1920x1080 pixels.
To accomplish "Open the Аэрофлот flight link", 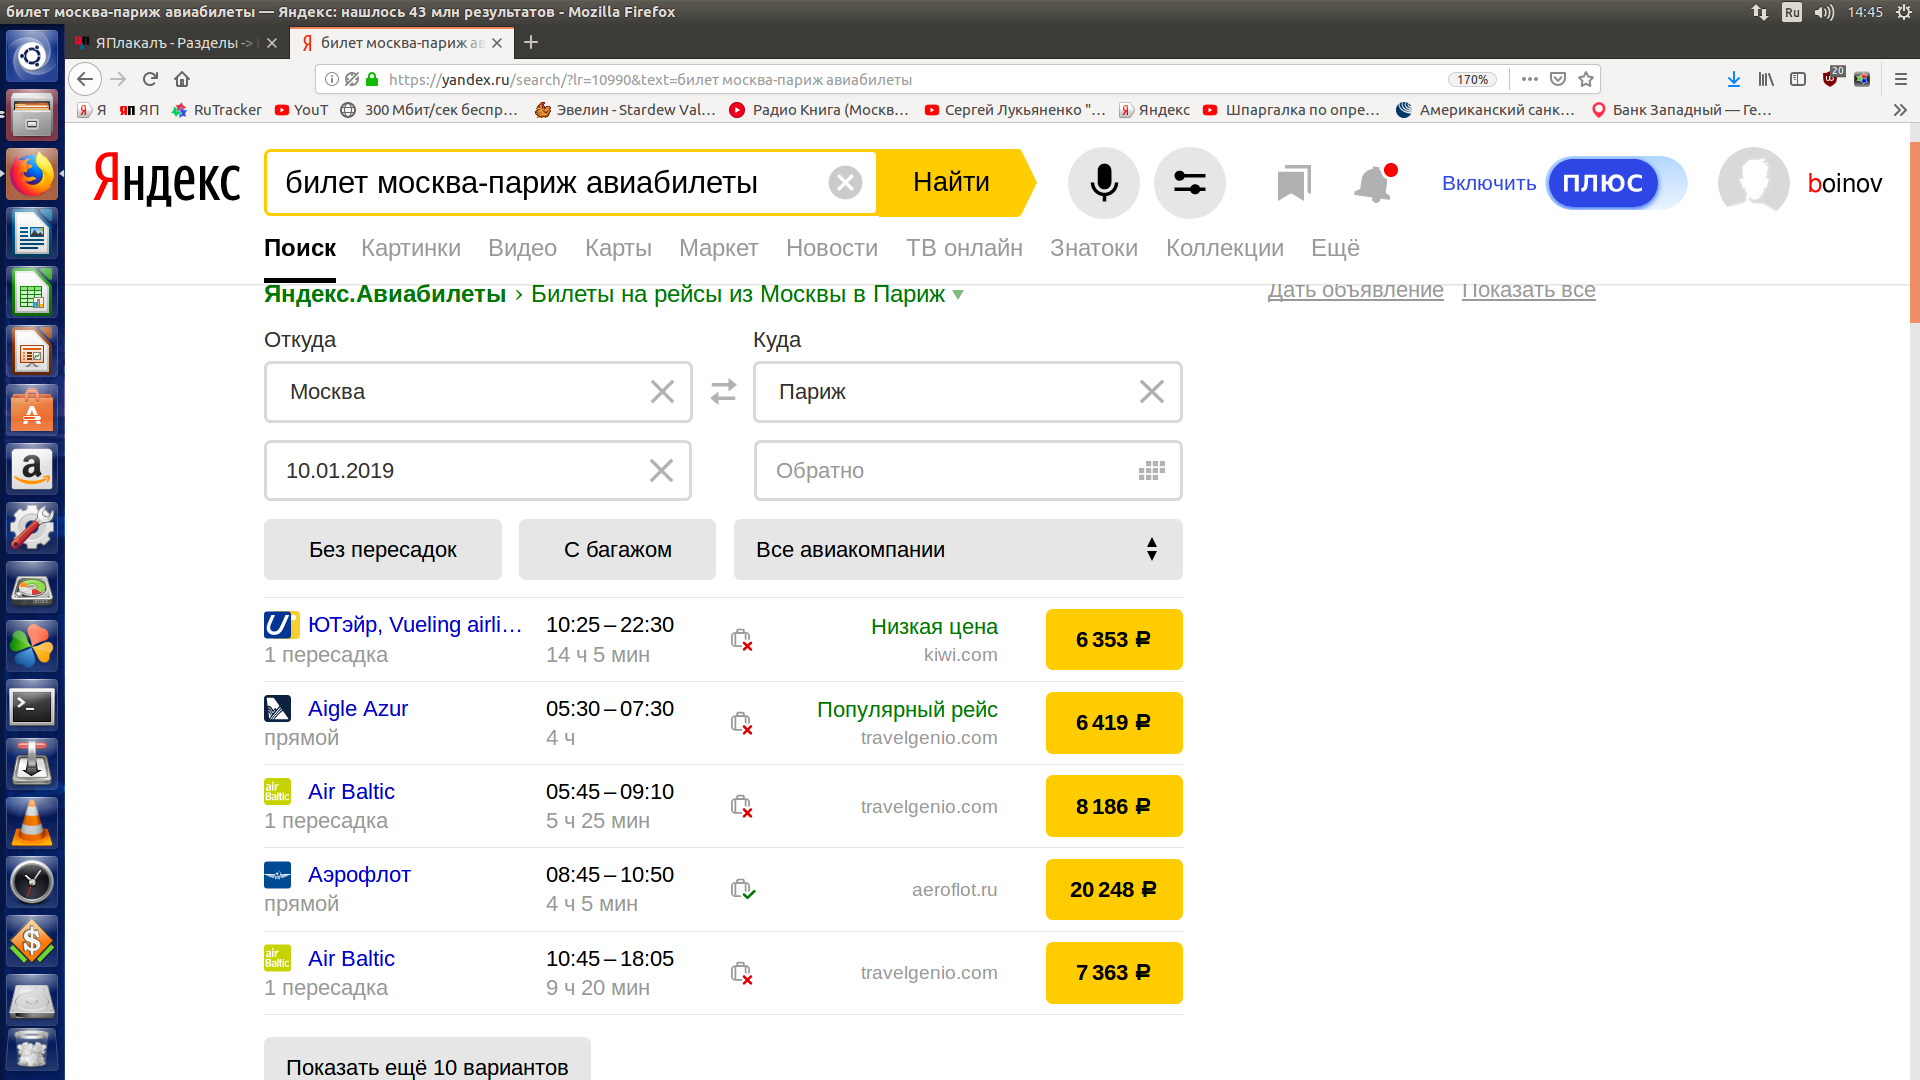I will (359, 874).
